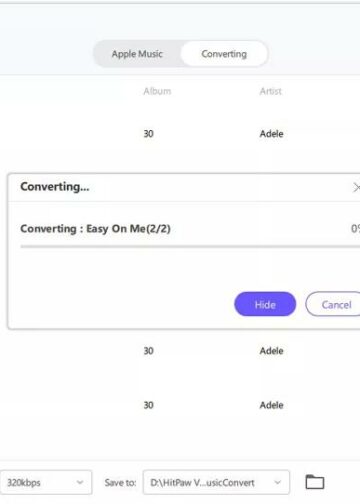
Task: Click the Artist column header
Action: 271,91
